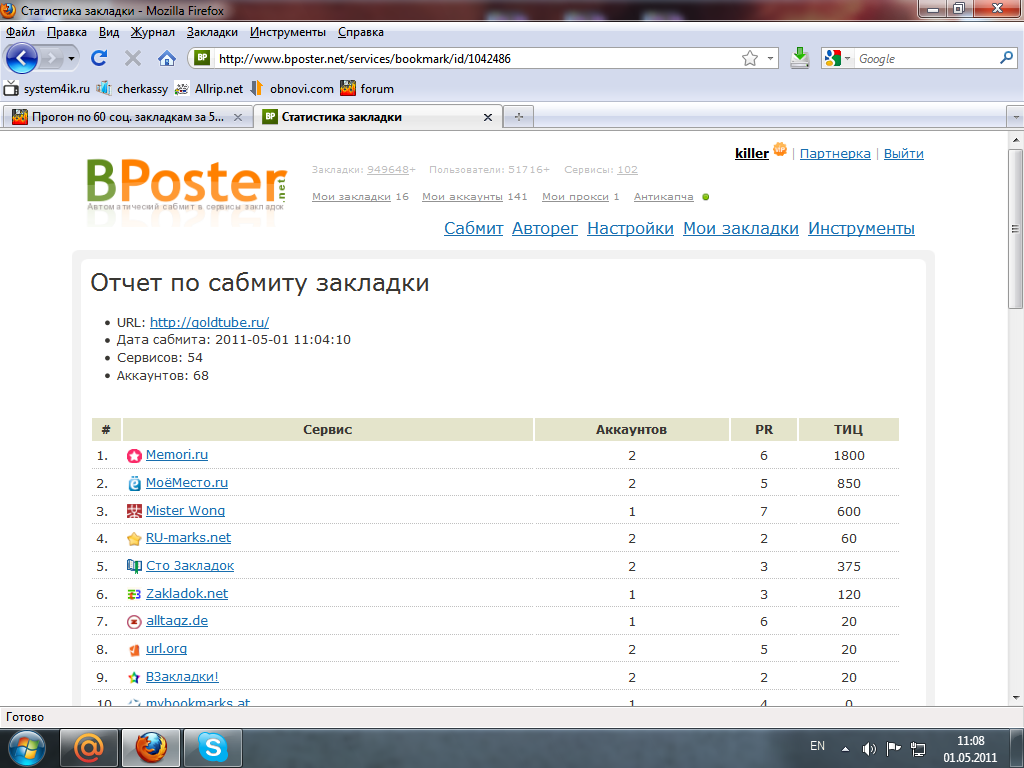This screenshot has width=1024, height=768.
Task: Open the Мои закладки 16 stats link
Action: point(351,197)
